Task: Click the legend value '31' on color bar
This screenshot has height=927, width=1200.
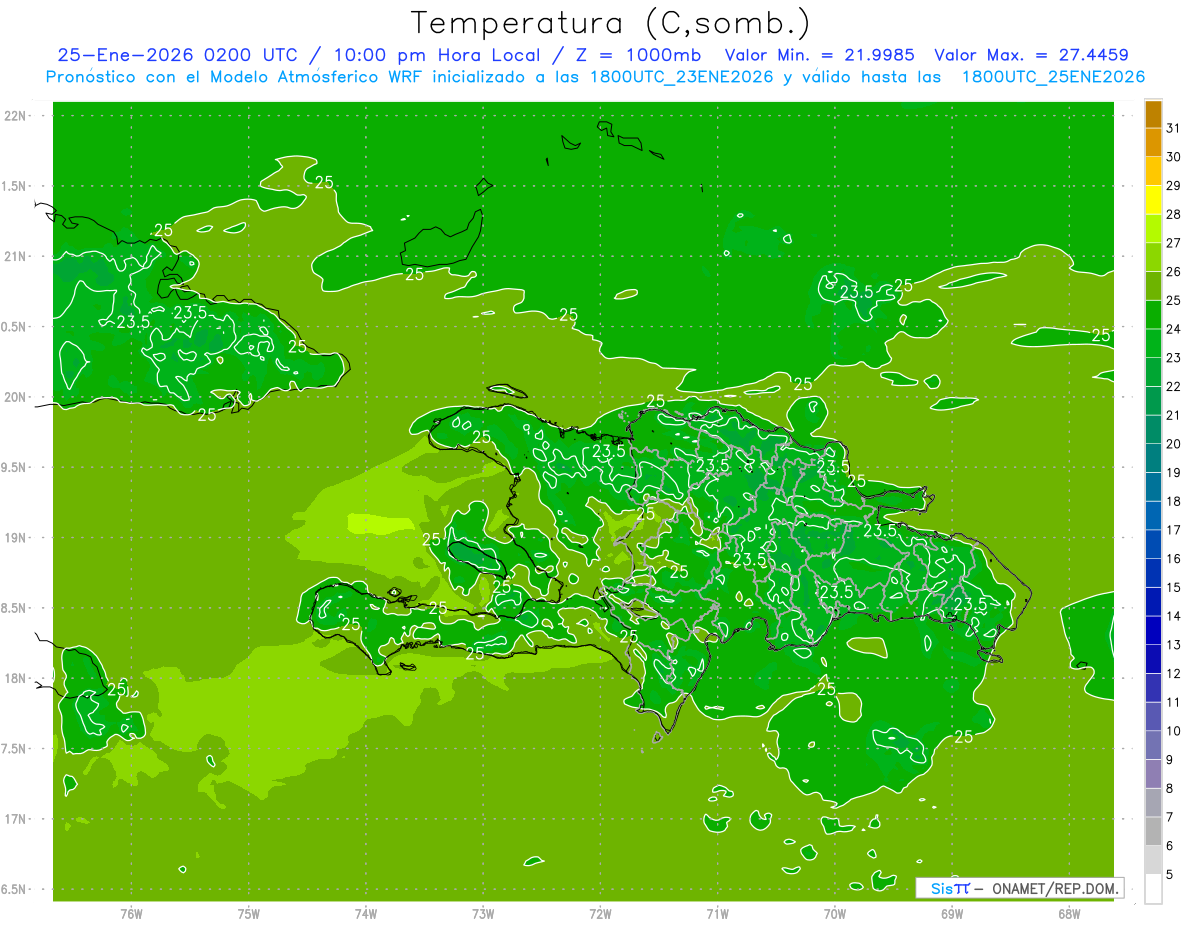Action: [x=1174, y=128]
